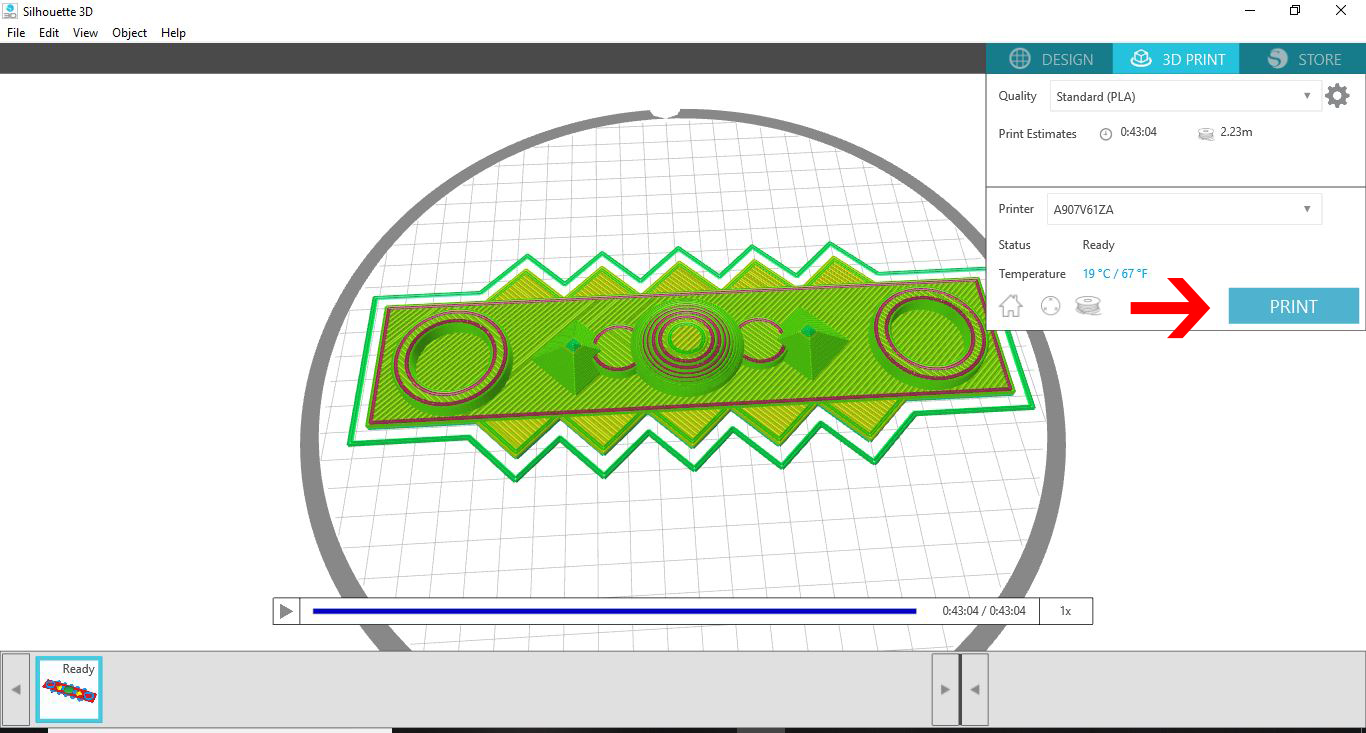Click the Silhouette 3D app icon
Image resolution: width=1366 pixels, height=733 pixels.
[10, 11]
